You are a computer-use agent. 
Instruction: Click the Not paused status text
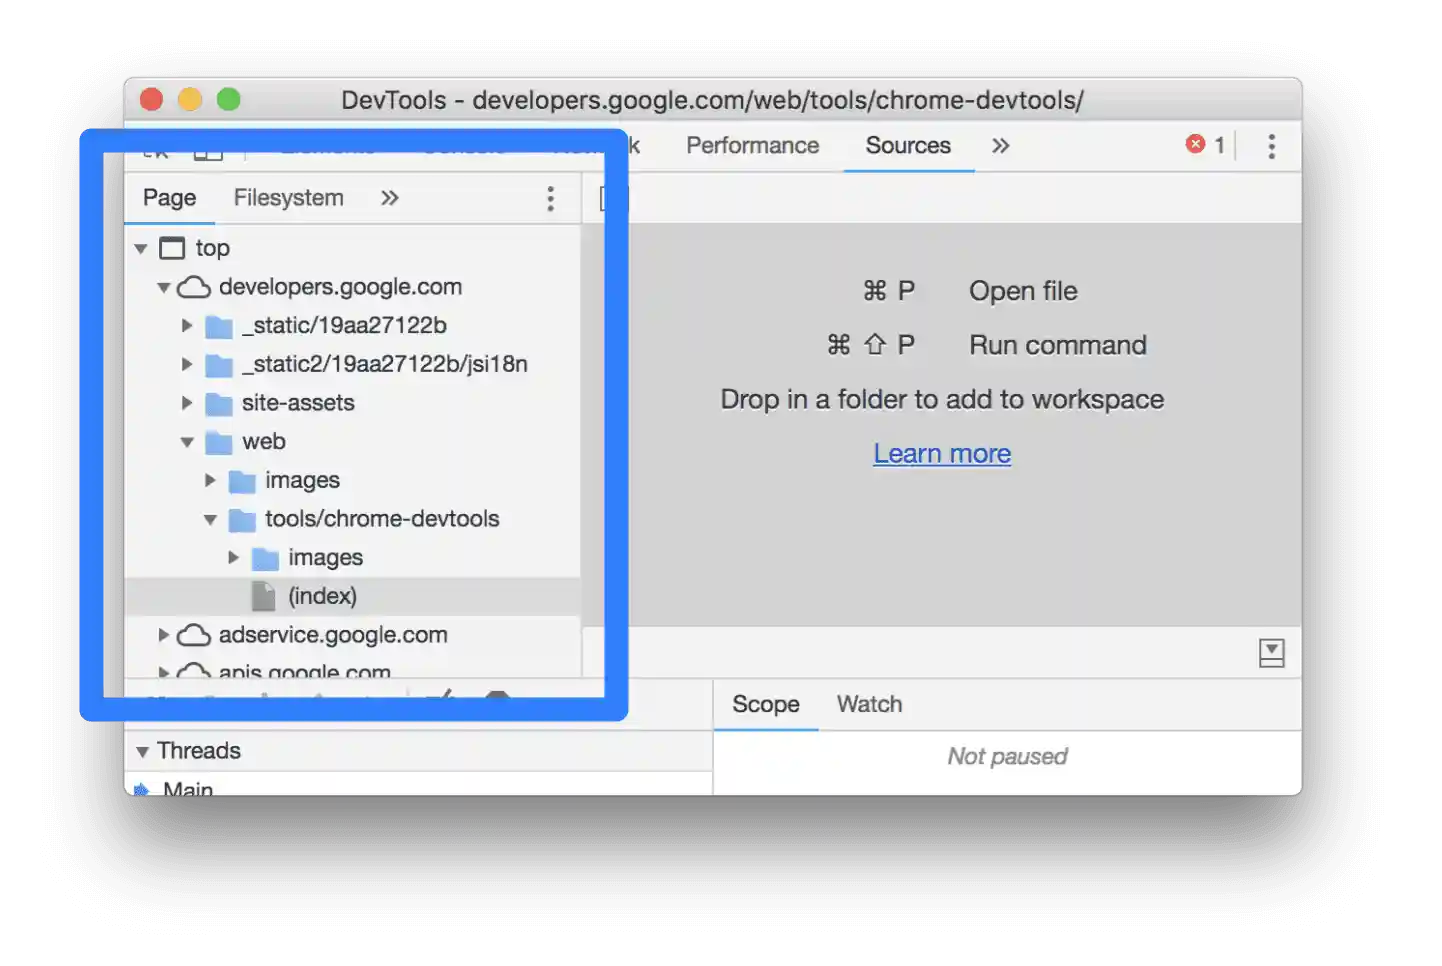click(1007, 757)
